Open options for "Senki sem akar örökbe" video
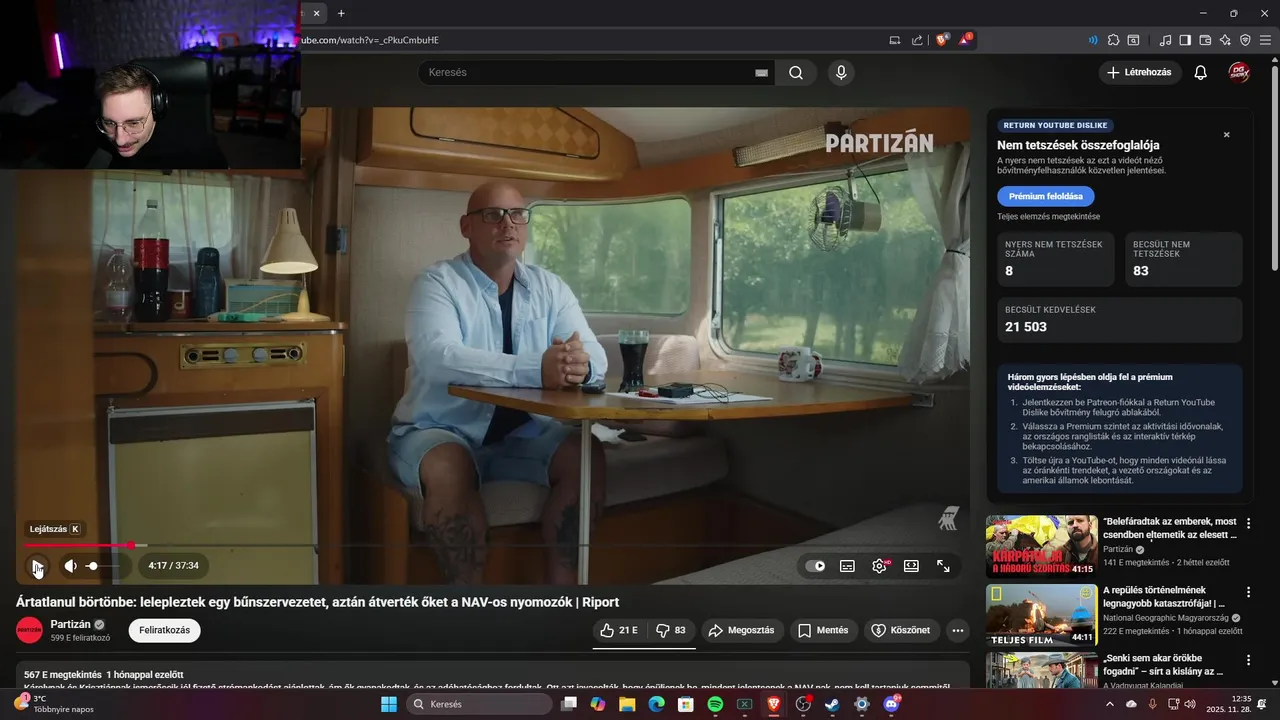The image size is (1280, 720). click(1248, 661)
